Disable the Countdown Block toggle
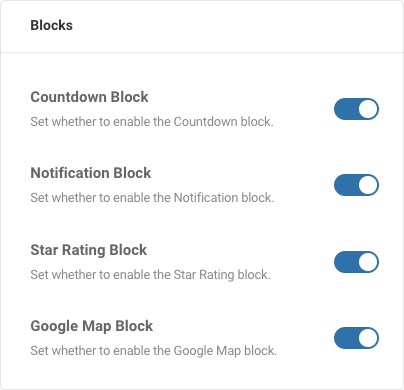Screen dimensions: 404x390 356,109
